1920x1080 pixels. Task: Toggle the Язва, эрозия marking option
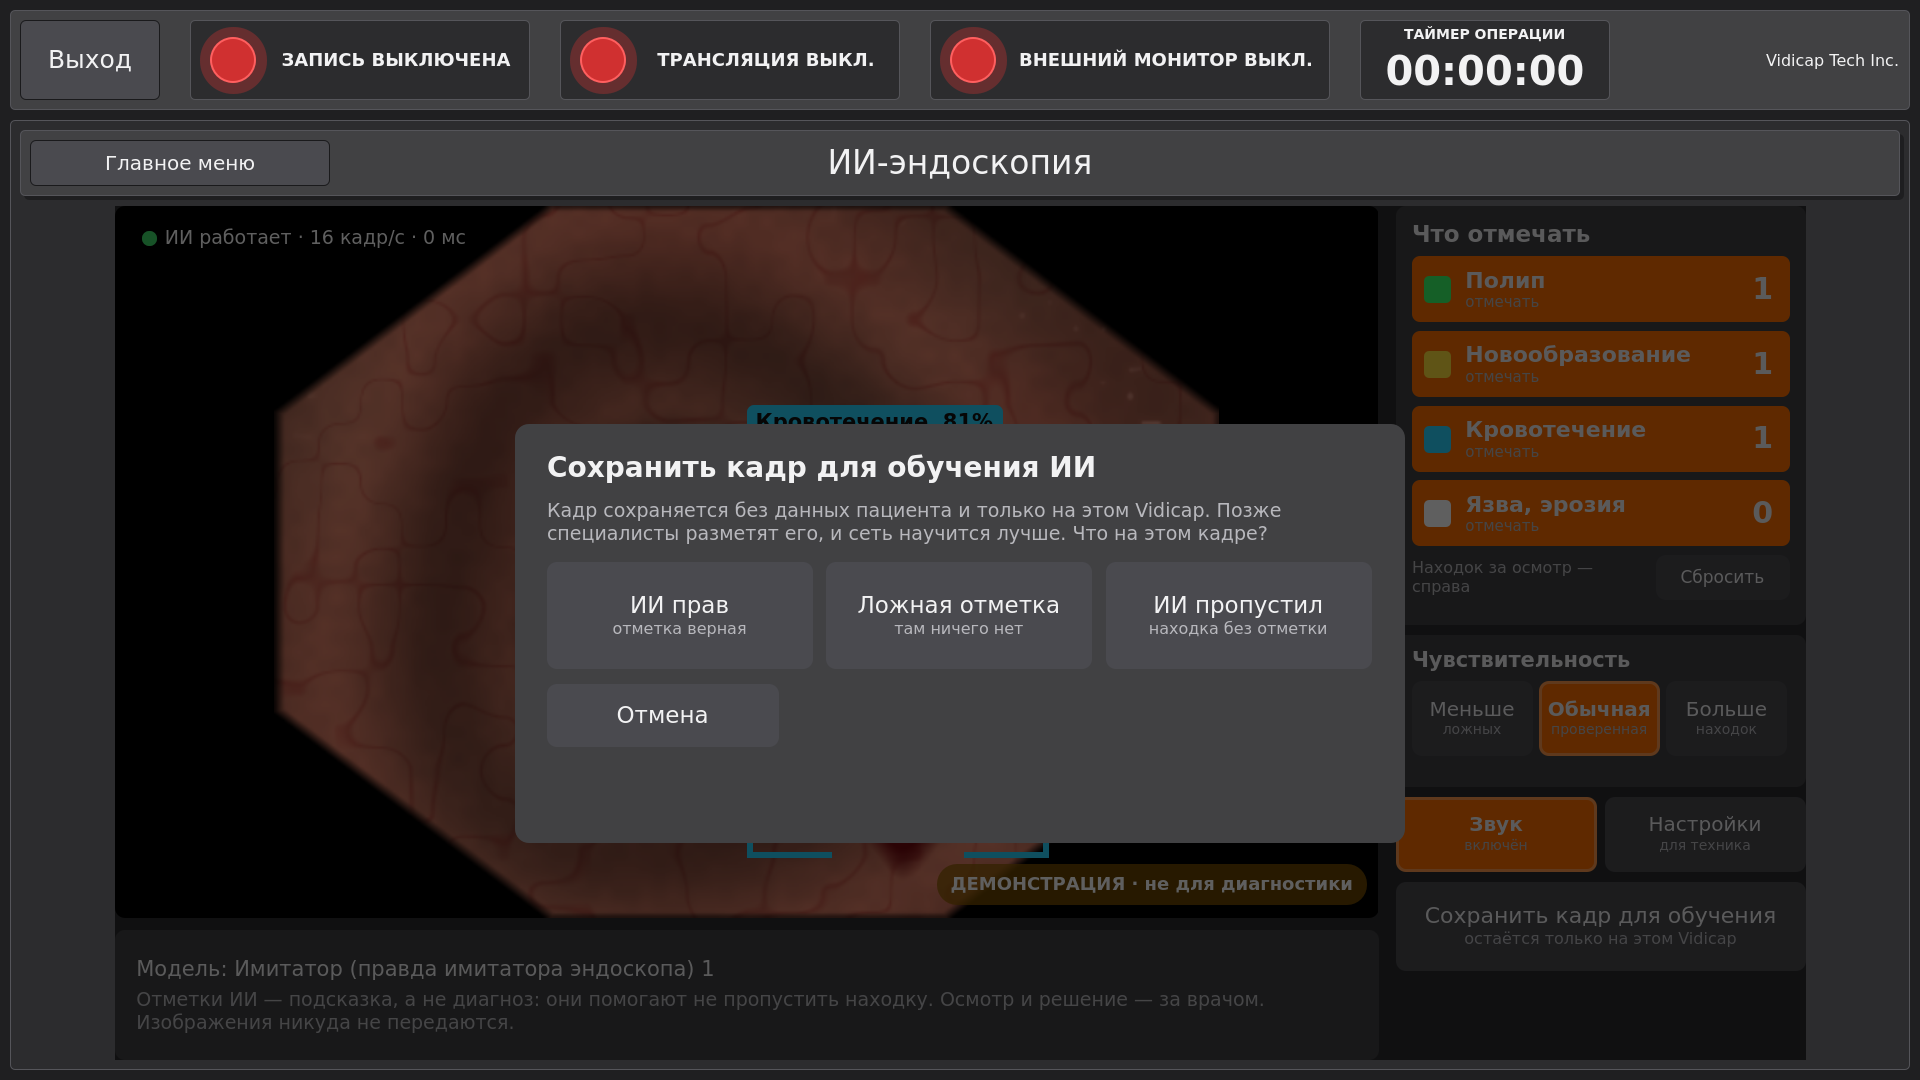pyautogui.click(x=1600, y=513)
